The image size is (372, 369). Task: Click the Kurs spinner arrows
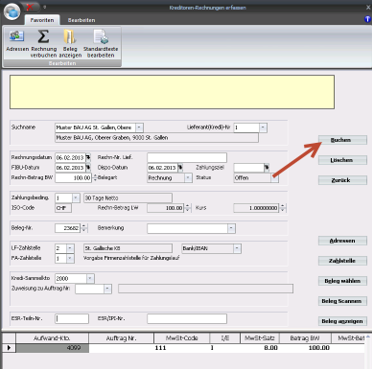[283, 208]
